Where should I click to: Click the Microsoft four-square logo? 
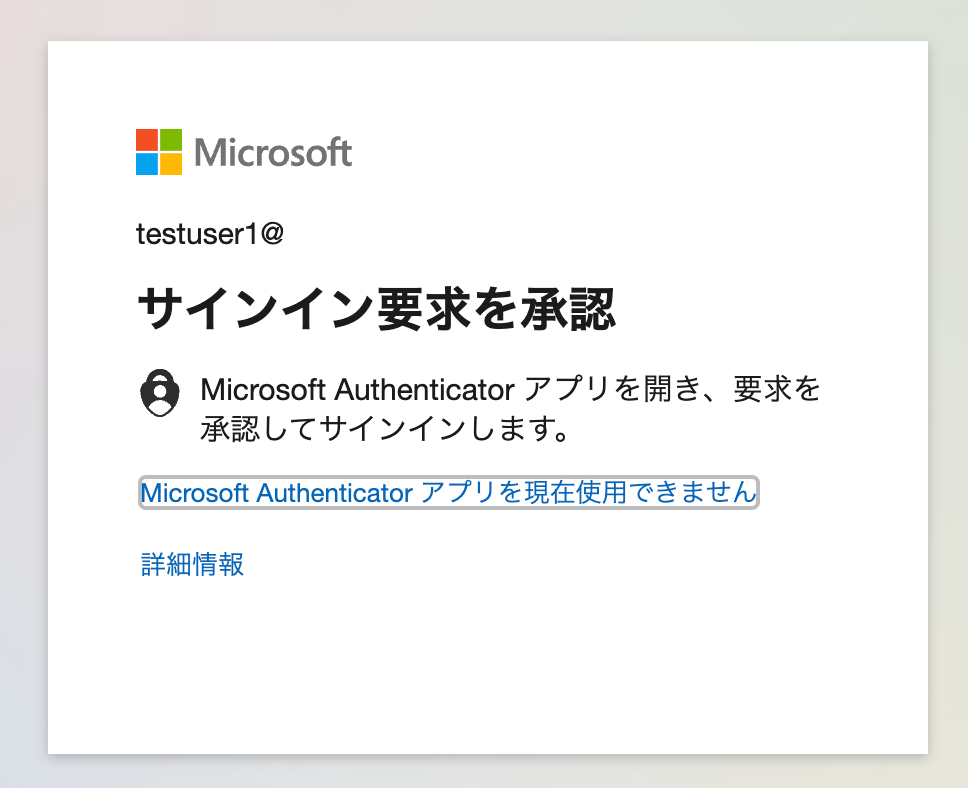click(159, 151)
